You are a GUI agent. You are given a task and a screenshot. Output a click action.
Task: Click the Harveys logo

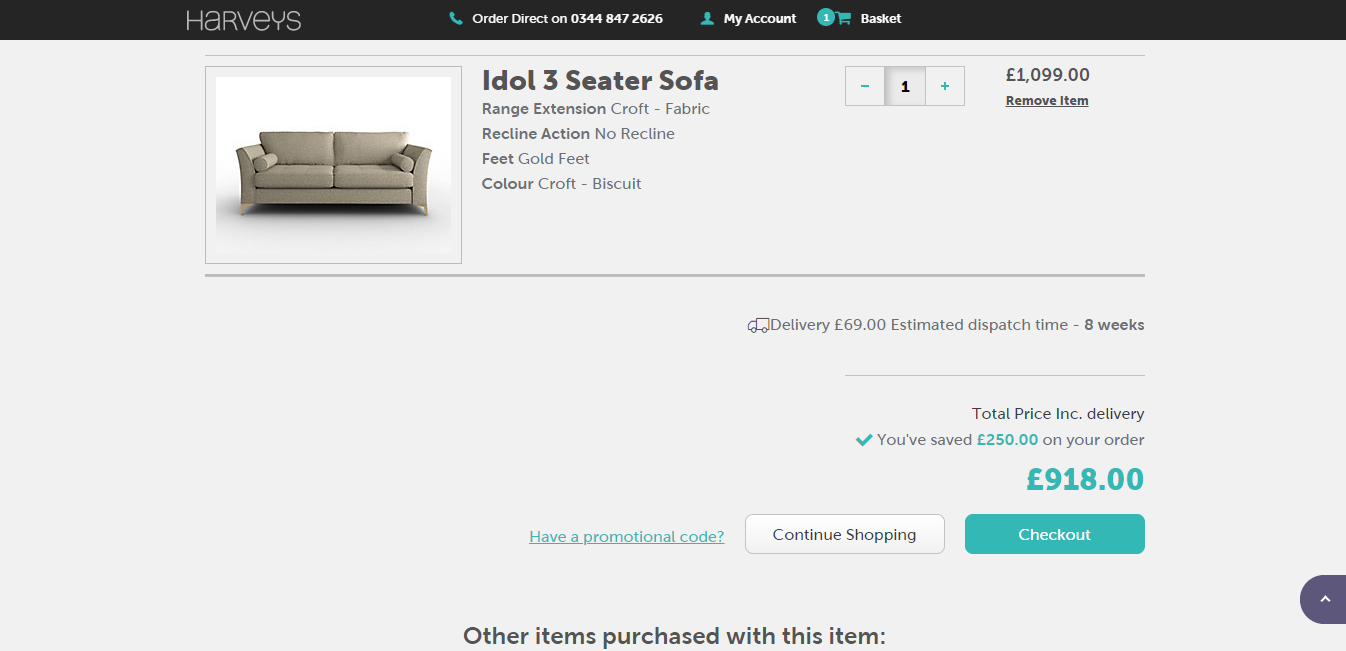(x=243, y=20)
